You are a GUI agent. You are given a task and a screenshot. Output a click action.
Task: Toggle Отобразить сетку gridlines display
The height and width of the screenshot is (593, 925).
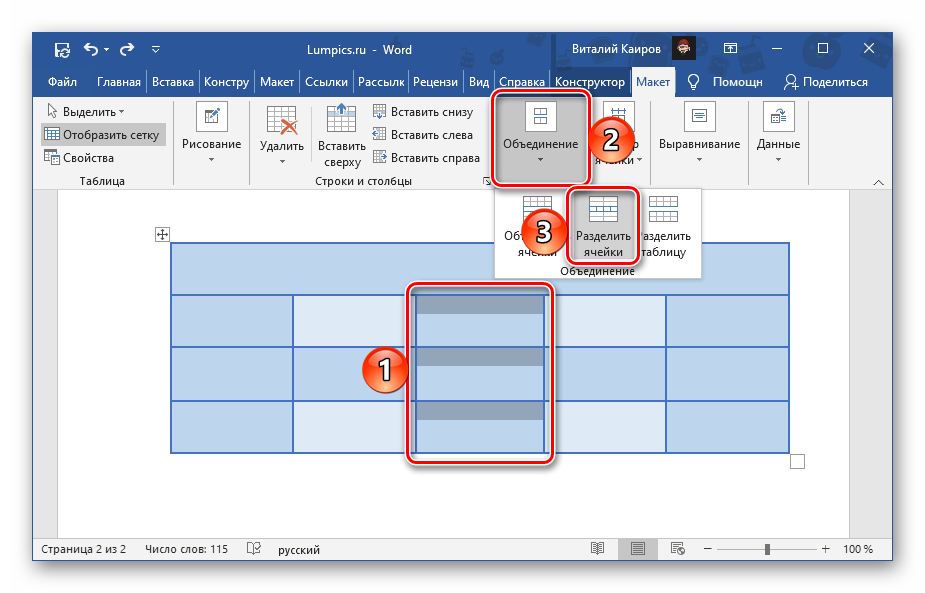[100, 134]
